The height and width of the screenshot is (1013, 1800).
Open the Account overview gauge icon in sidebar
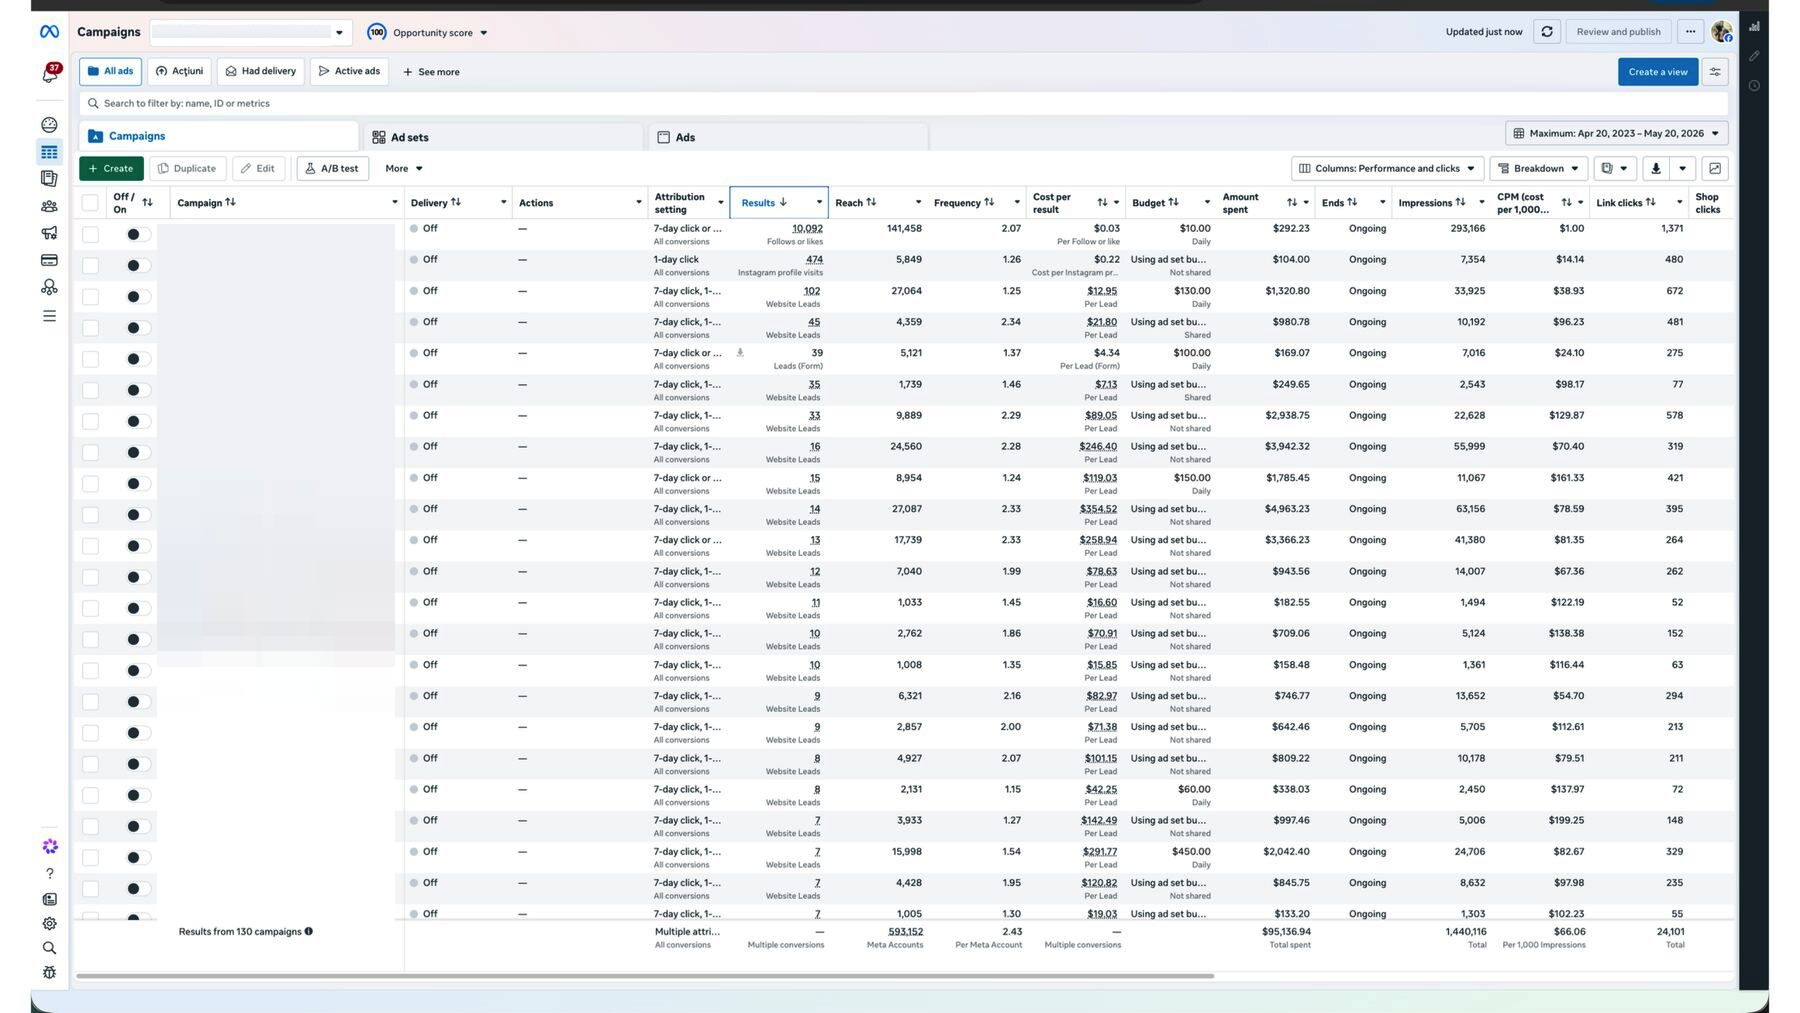tap(49, 125)
